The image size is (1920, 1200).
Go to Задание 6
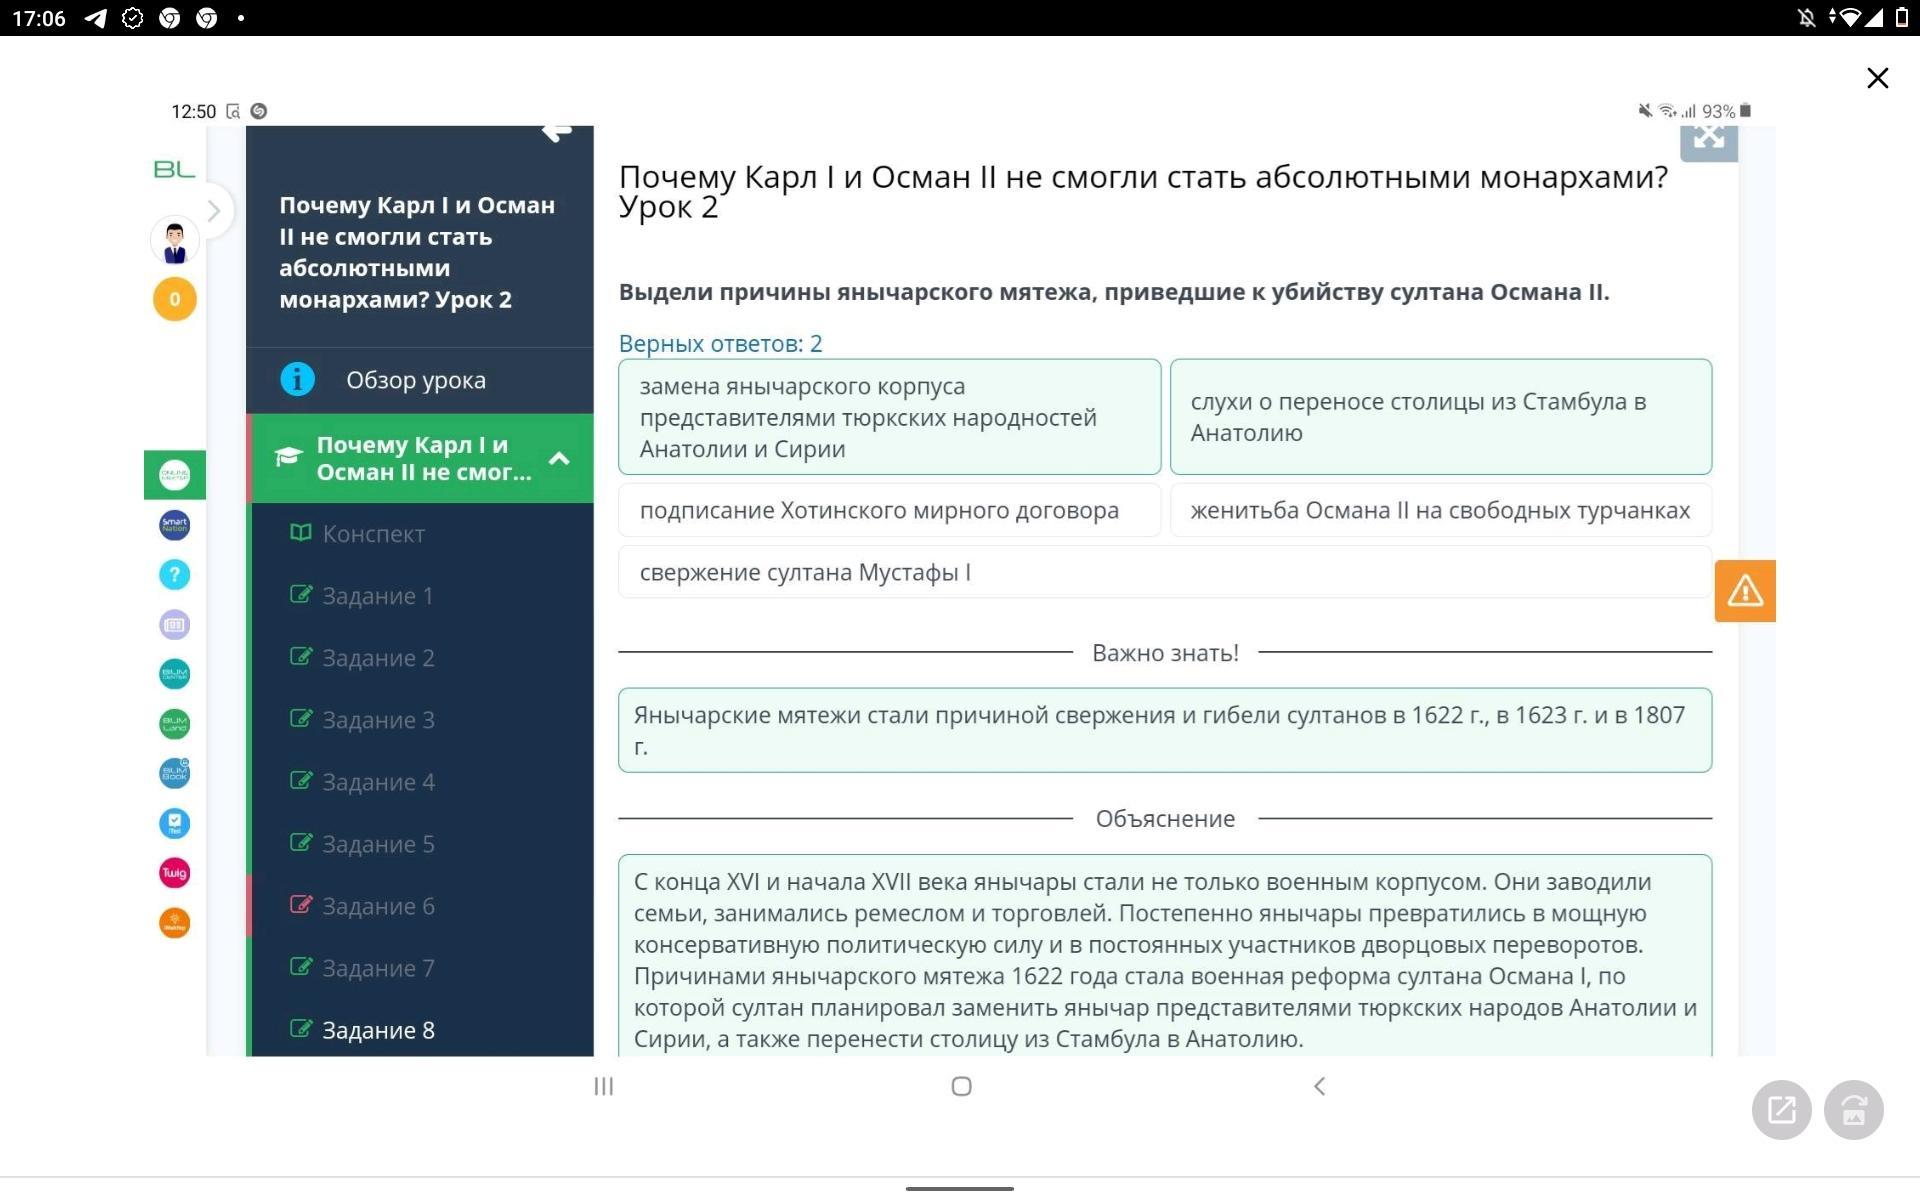[x=378, y=906]
